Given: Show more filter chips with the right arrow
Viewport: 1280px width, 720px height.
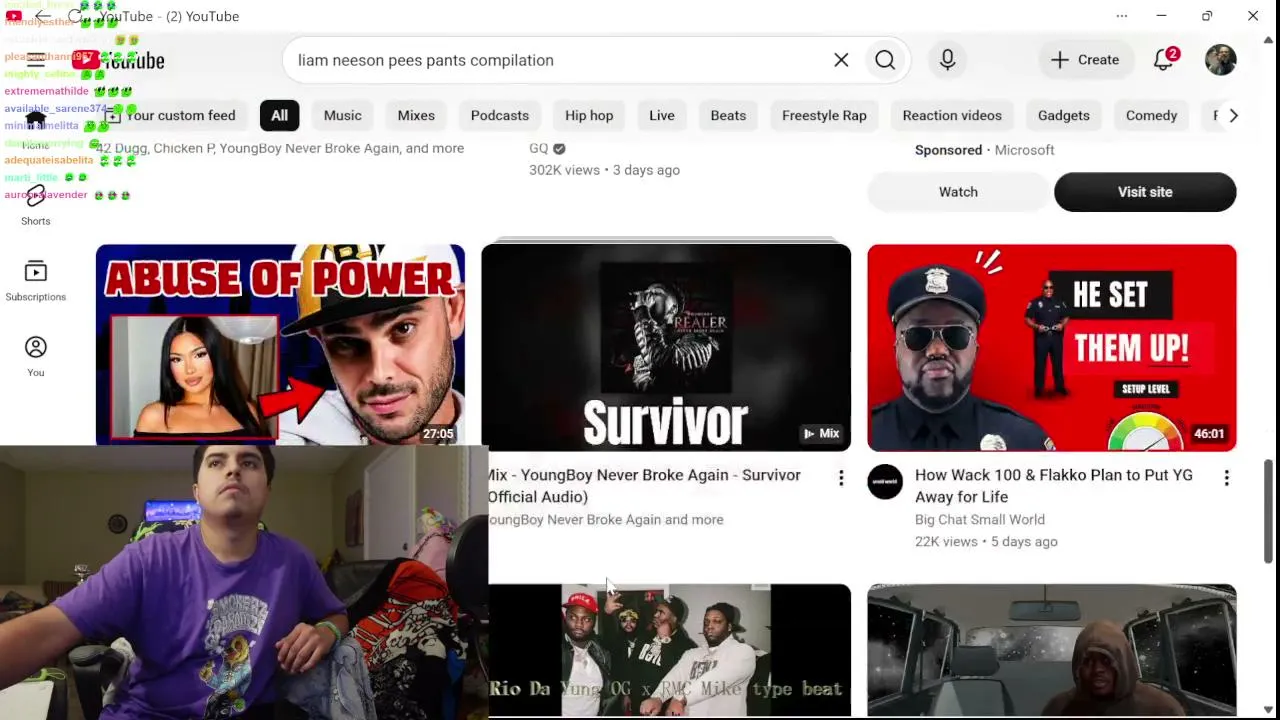Looking at the screenshot, I should pyautogui.click(x=1233, y=115).
